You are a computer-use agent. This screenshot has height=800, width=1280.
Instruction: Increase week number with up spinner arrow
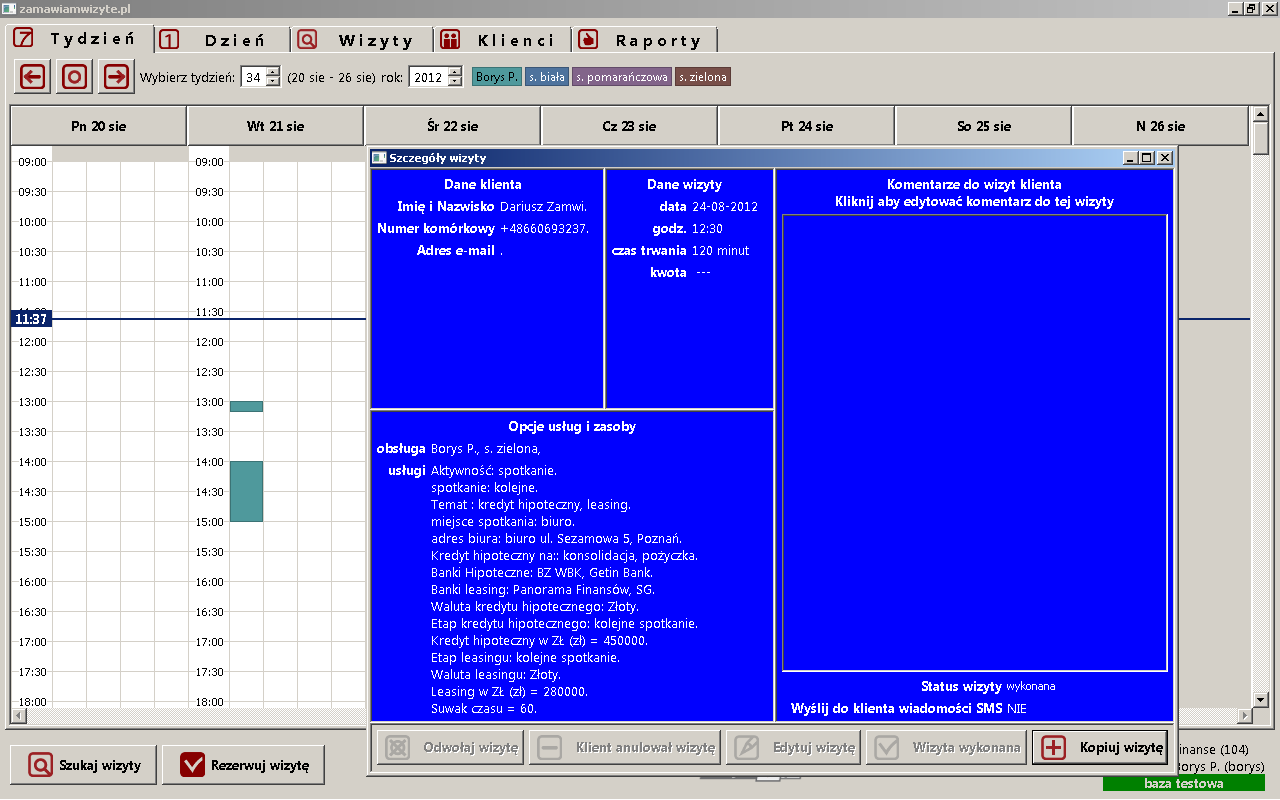[273, 72]
